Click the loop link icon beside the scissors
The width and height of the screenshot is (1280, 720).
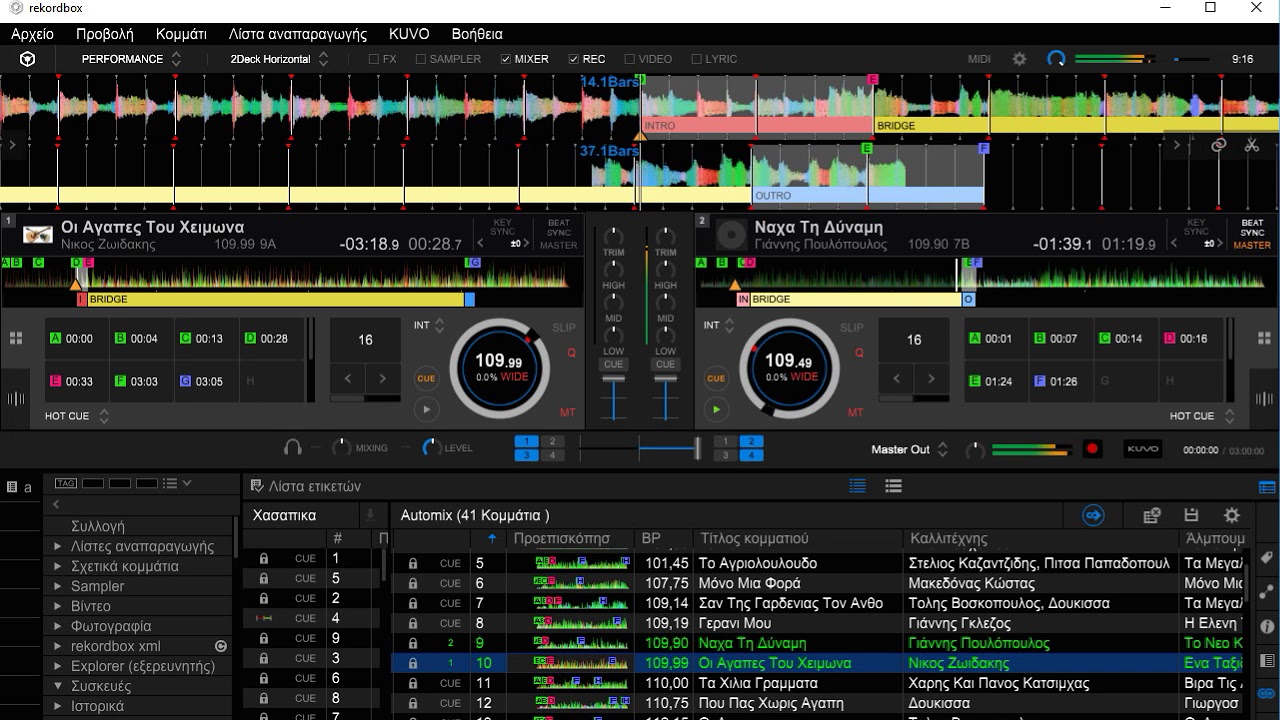tap(1218, 145)
